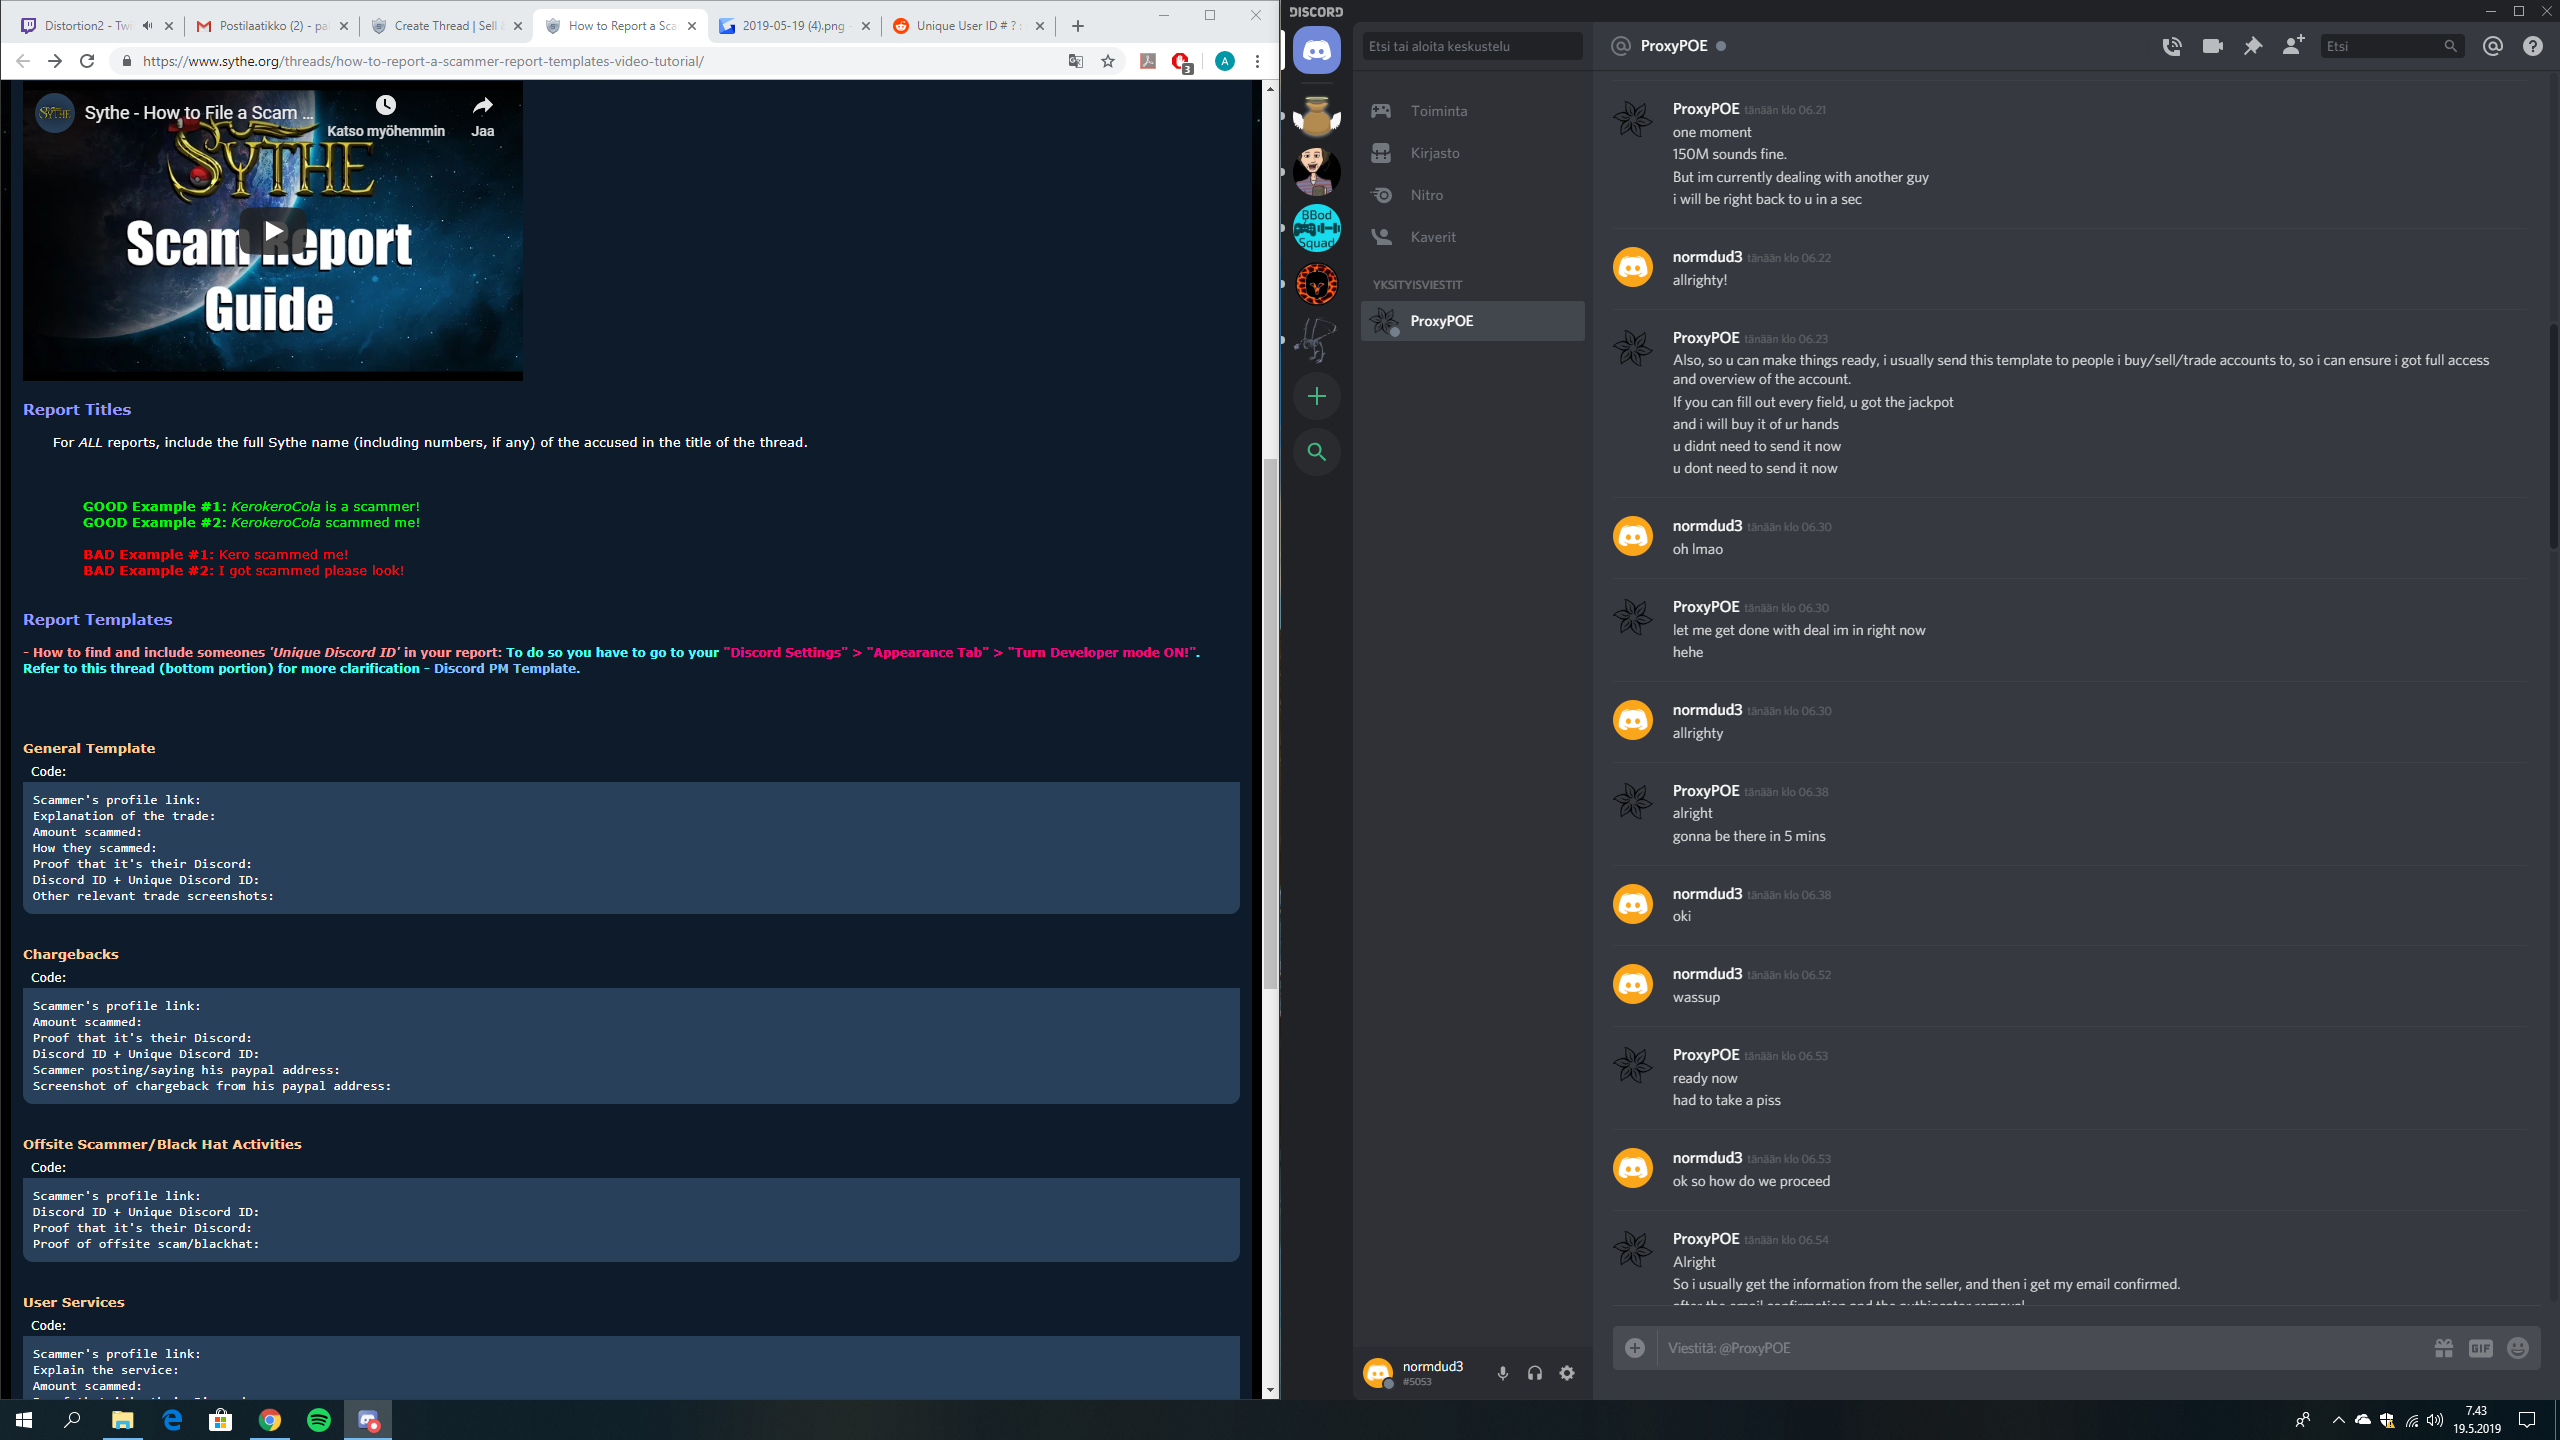Deafen headphones in Discord user panel
Image resolution: width=2560 pixels, height=1440 pixels.
click(x=1535, y=1373)
